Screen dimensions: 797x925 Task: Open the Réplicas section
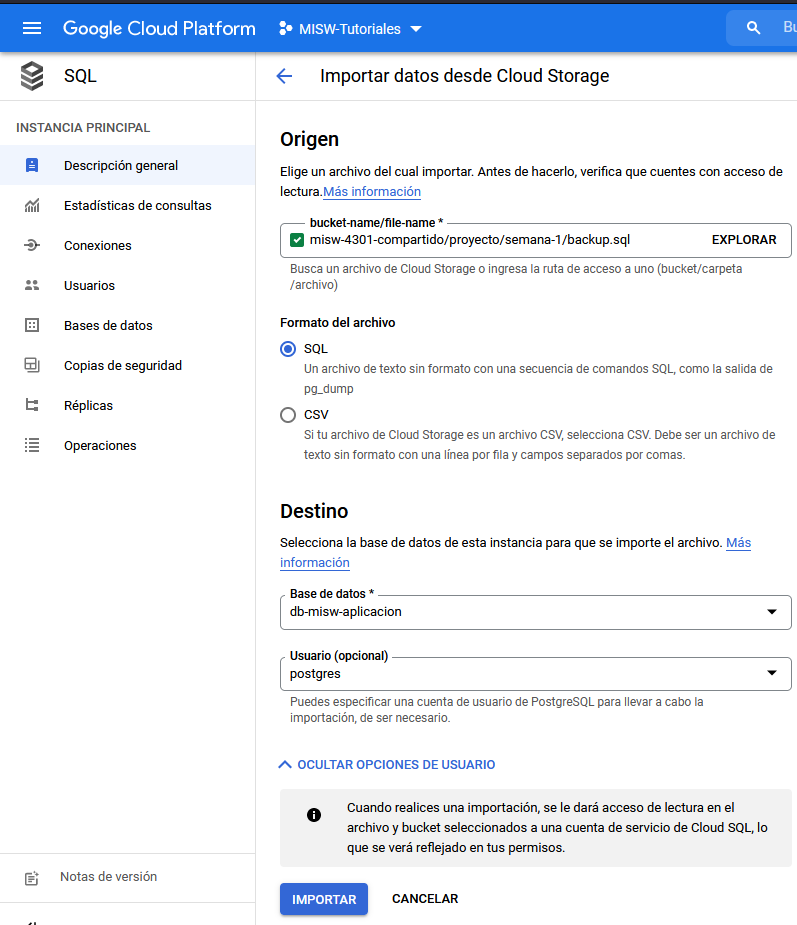[127, 406]
